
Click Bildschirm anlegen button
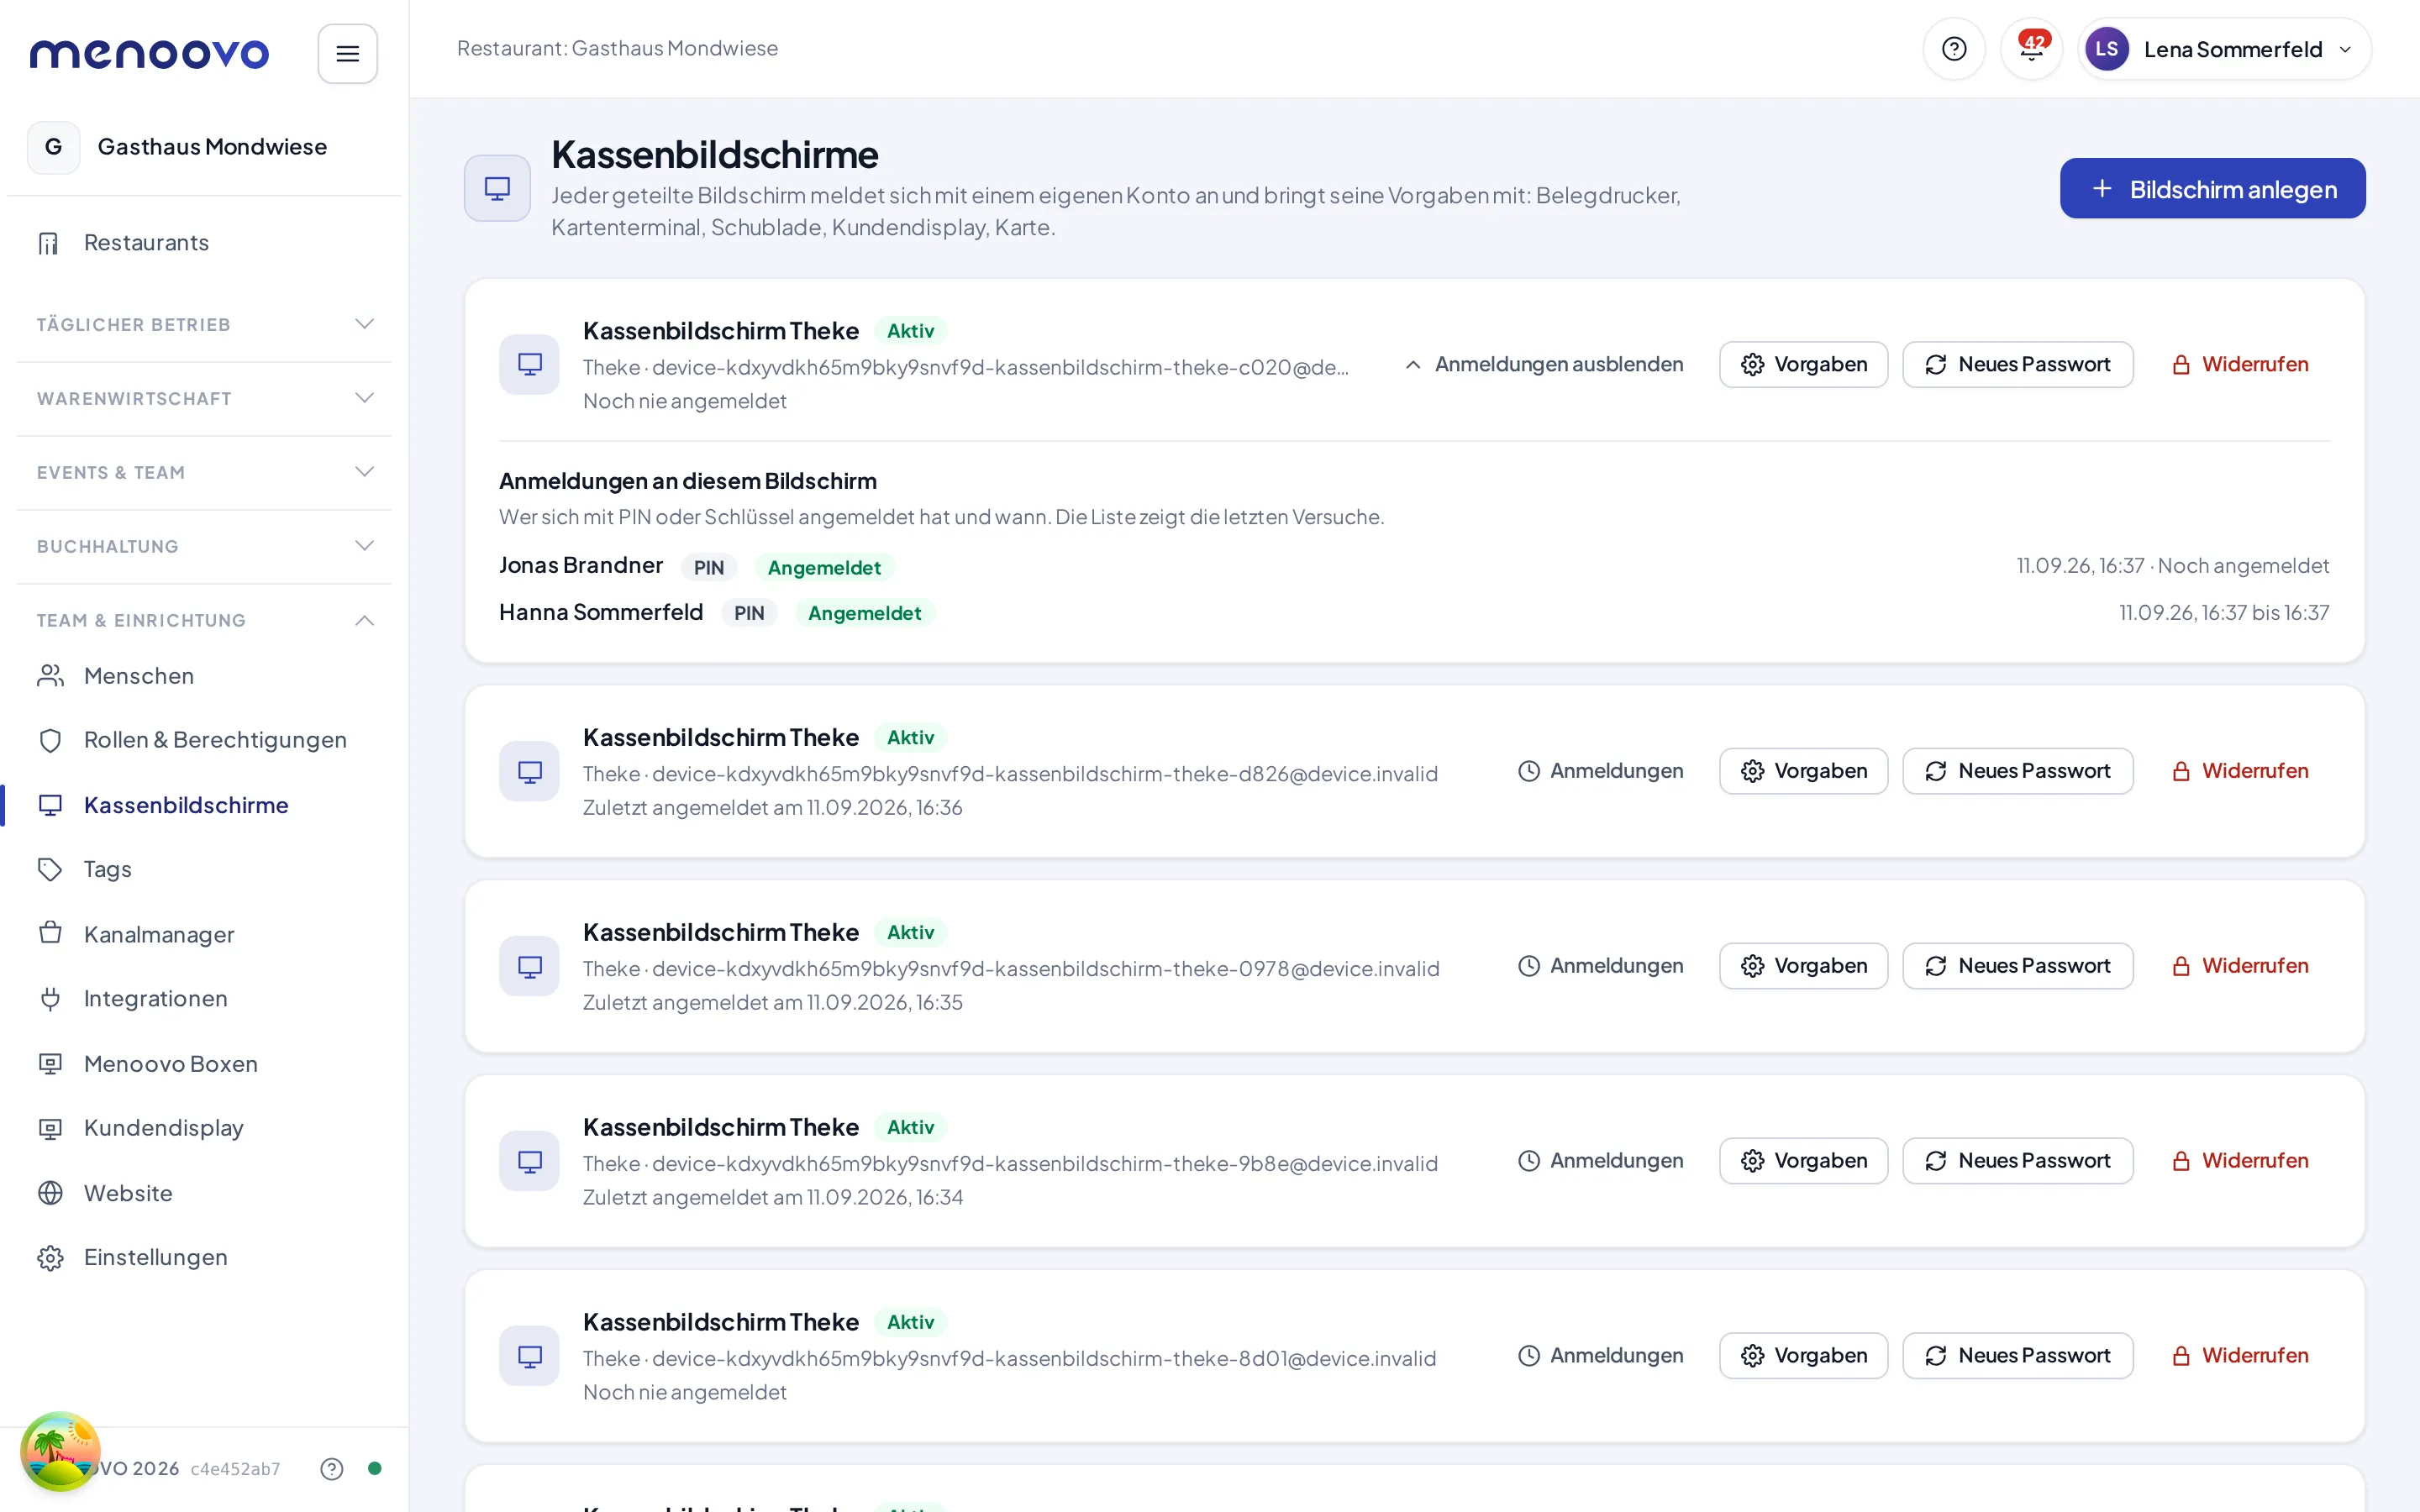[2212, 188]
